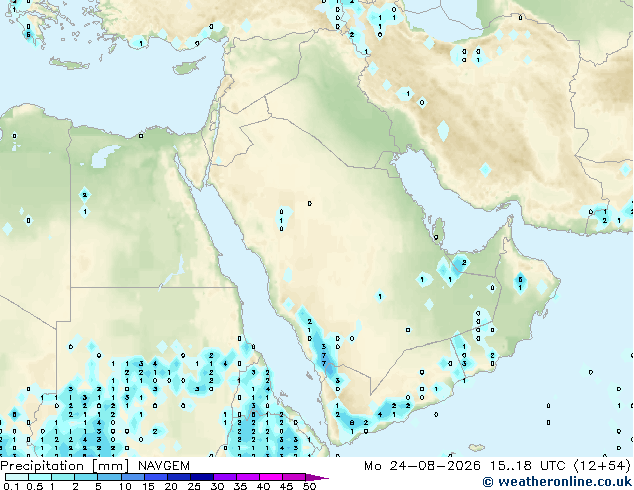The height and width of the screenshot is (490, 634).
Task: Pick the 20–25 mm legend swatch
Action: (x=178, y=477)
